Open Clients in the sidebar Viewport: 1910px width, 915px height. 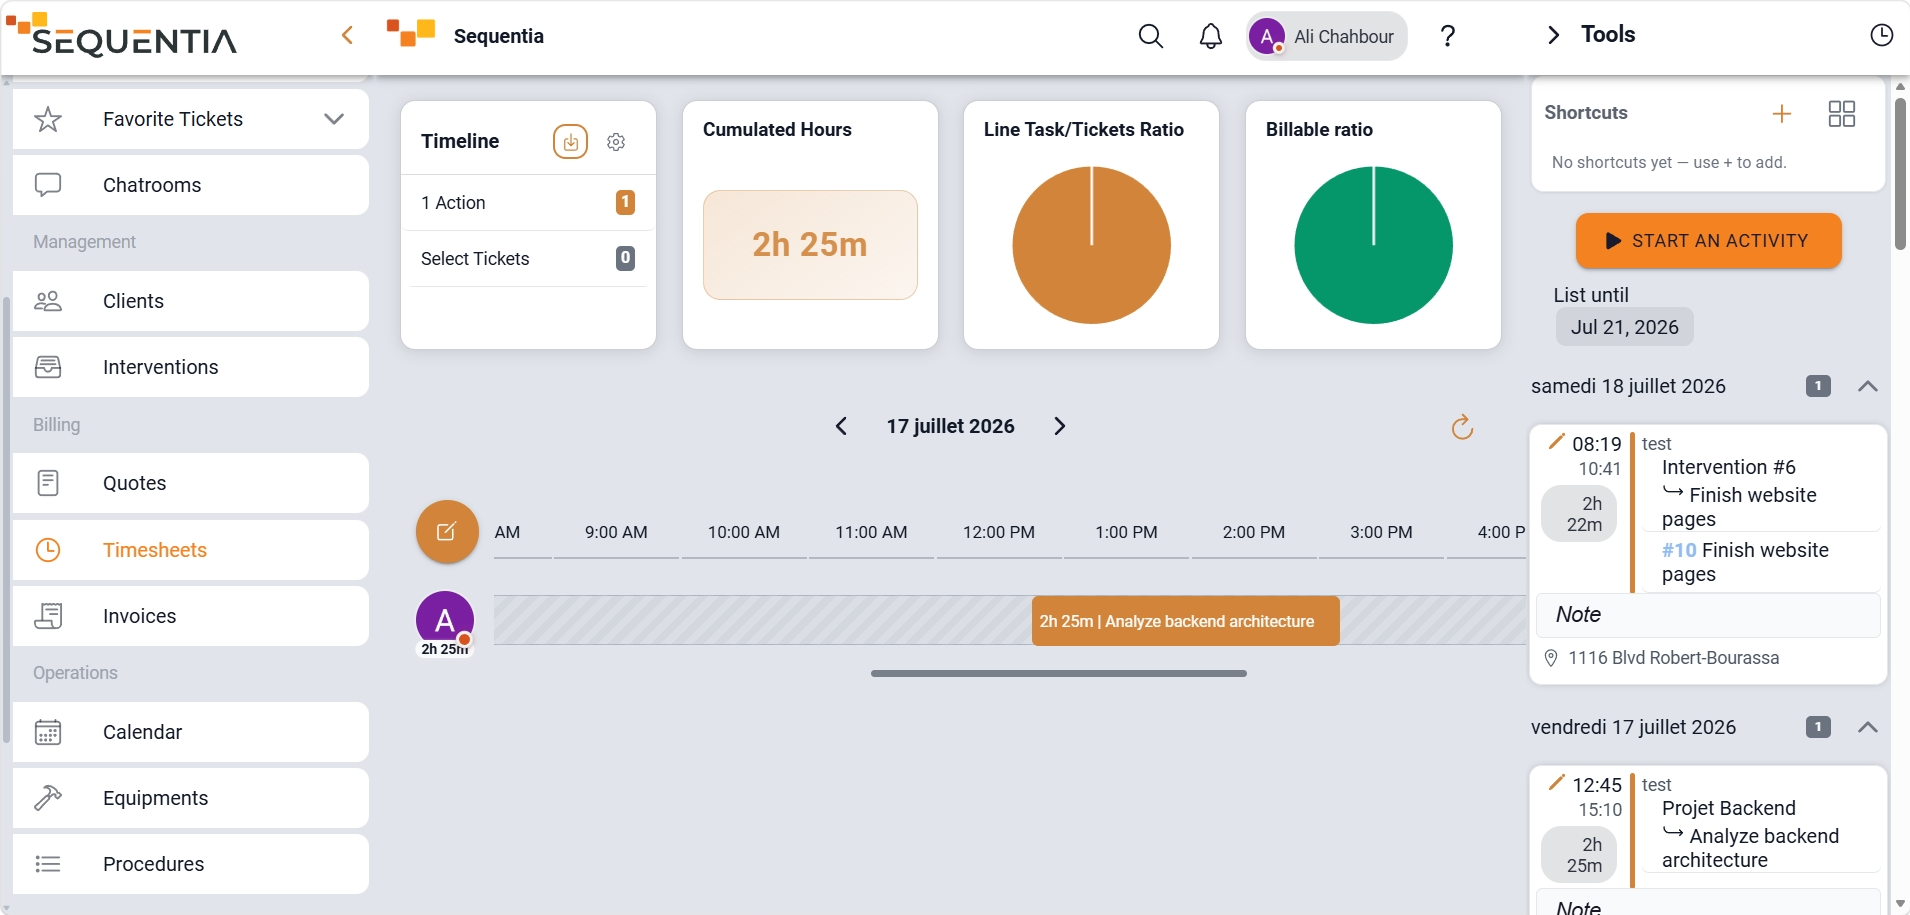pyautogui.click(x=190, y=301)
